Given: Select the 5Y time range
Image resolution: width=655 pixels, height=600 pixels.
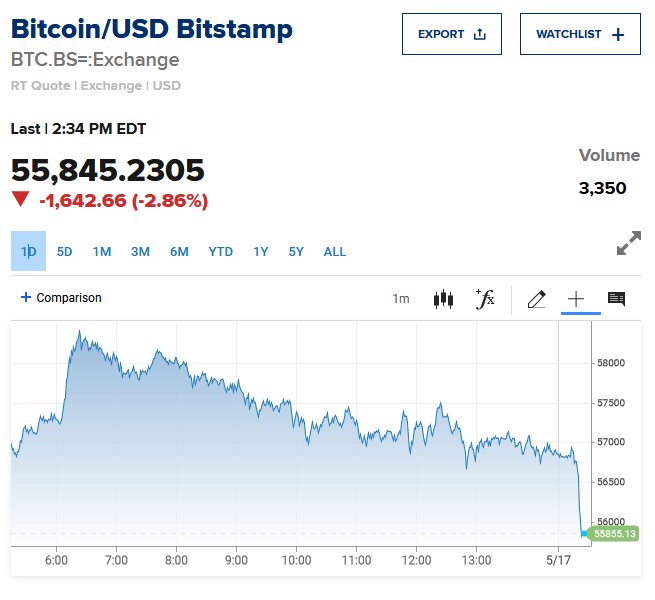Looking at the screenshot, I should pos(296,251).
